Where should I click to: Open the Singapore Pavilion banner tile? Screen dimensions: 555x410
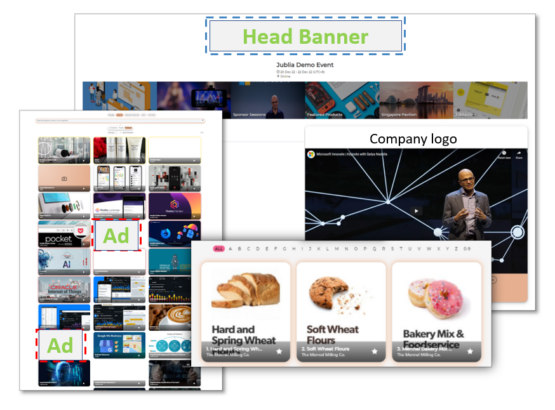416,100
